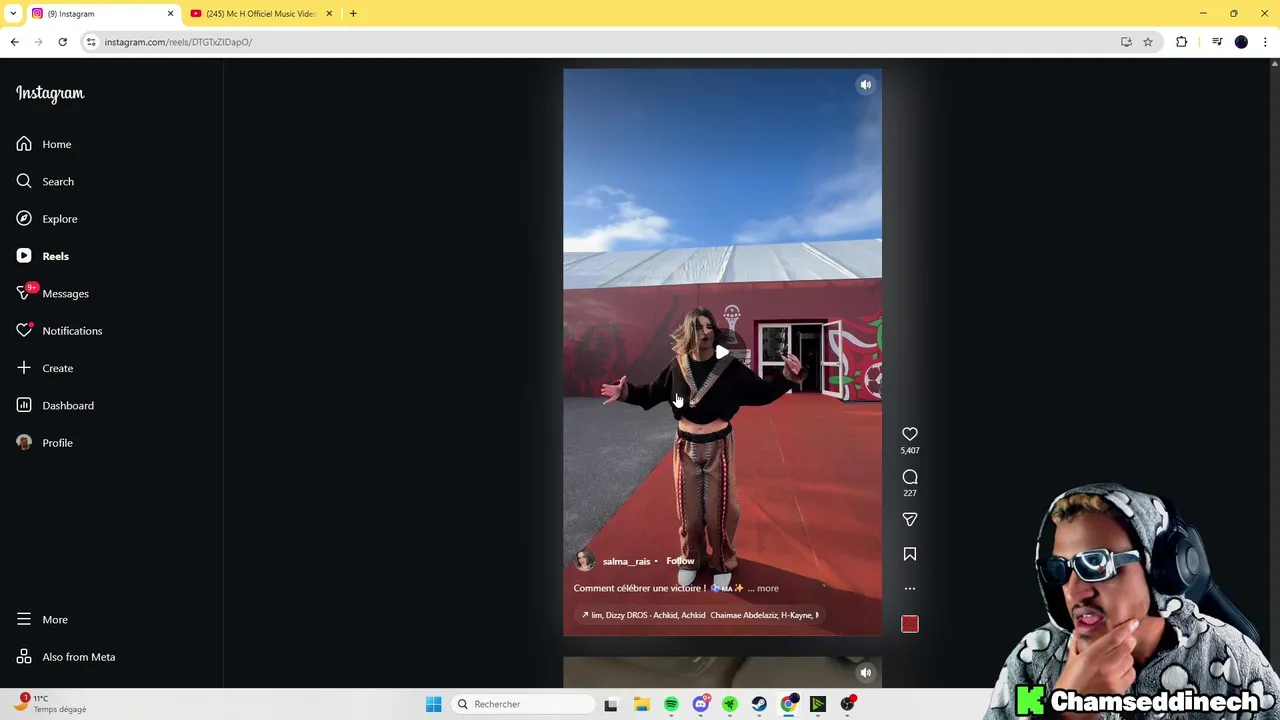The width and height of the screenshot is (1280, 720).
Task: Open Chrome media controls
Action: click(1217, 42)
